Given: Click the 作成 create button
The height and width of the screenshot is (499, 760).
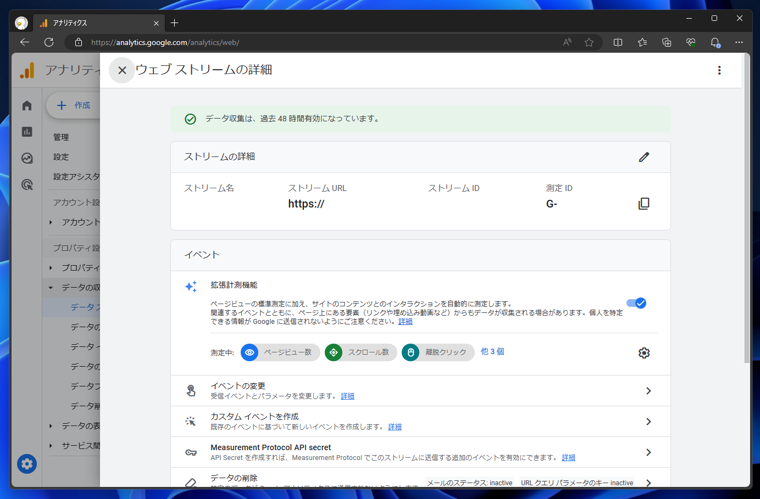Looking at the screenshot, I should [74, 106].
